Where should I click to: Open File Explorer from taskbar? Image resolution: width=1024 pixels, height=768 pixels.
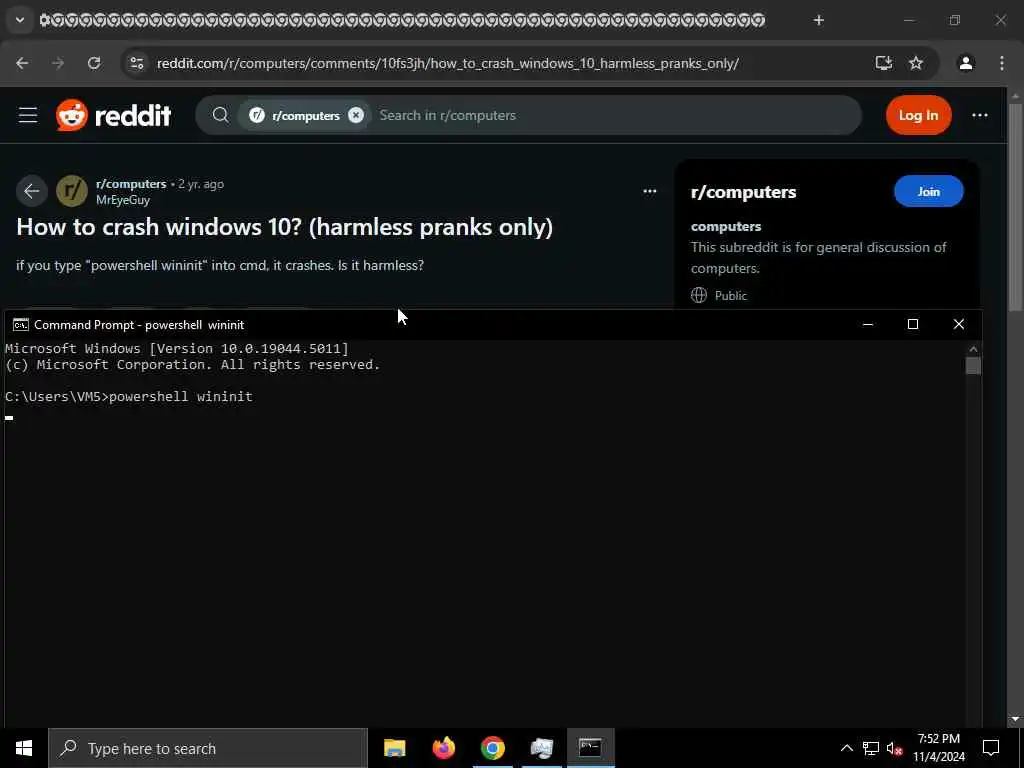point(394,748)
